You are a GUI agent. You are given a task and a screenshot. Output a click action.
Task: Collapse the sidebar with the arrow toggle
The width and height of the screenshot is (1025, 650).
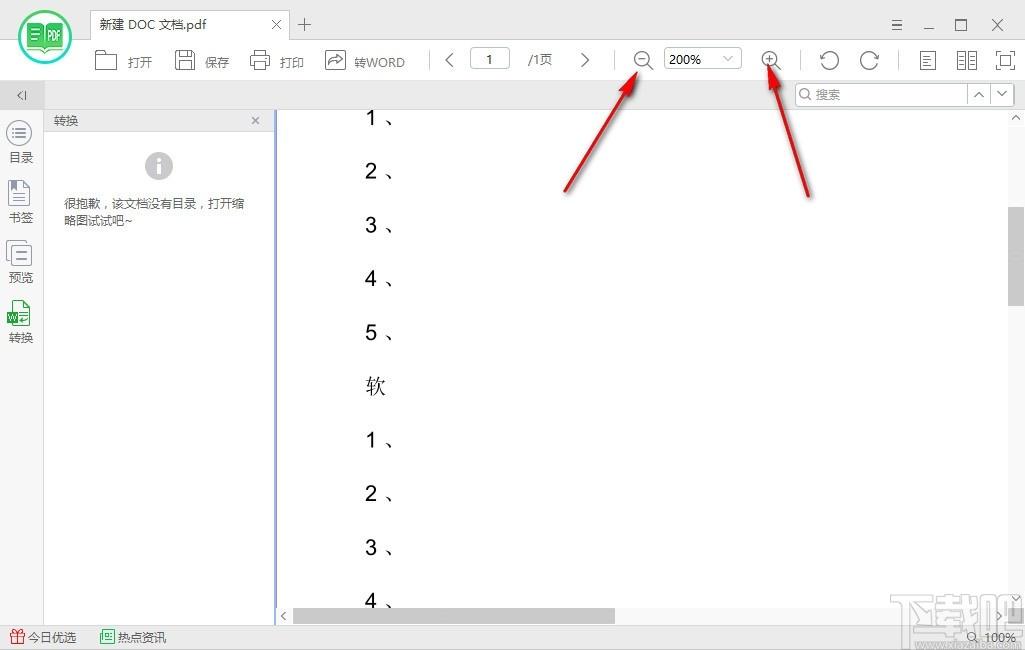click(22, 95)
